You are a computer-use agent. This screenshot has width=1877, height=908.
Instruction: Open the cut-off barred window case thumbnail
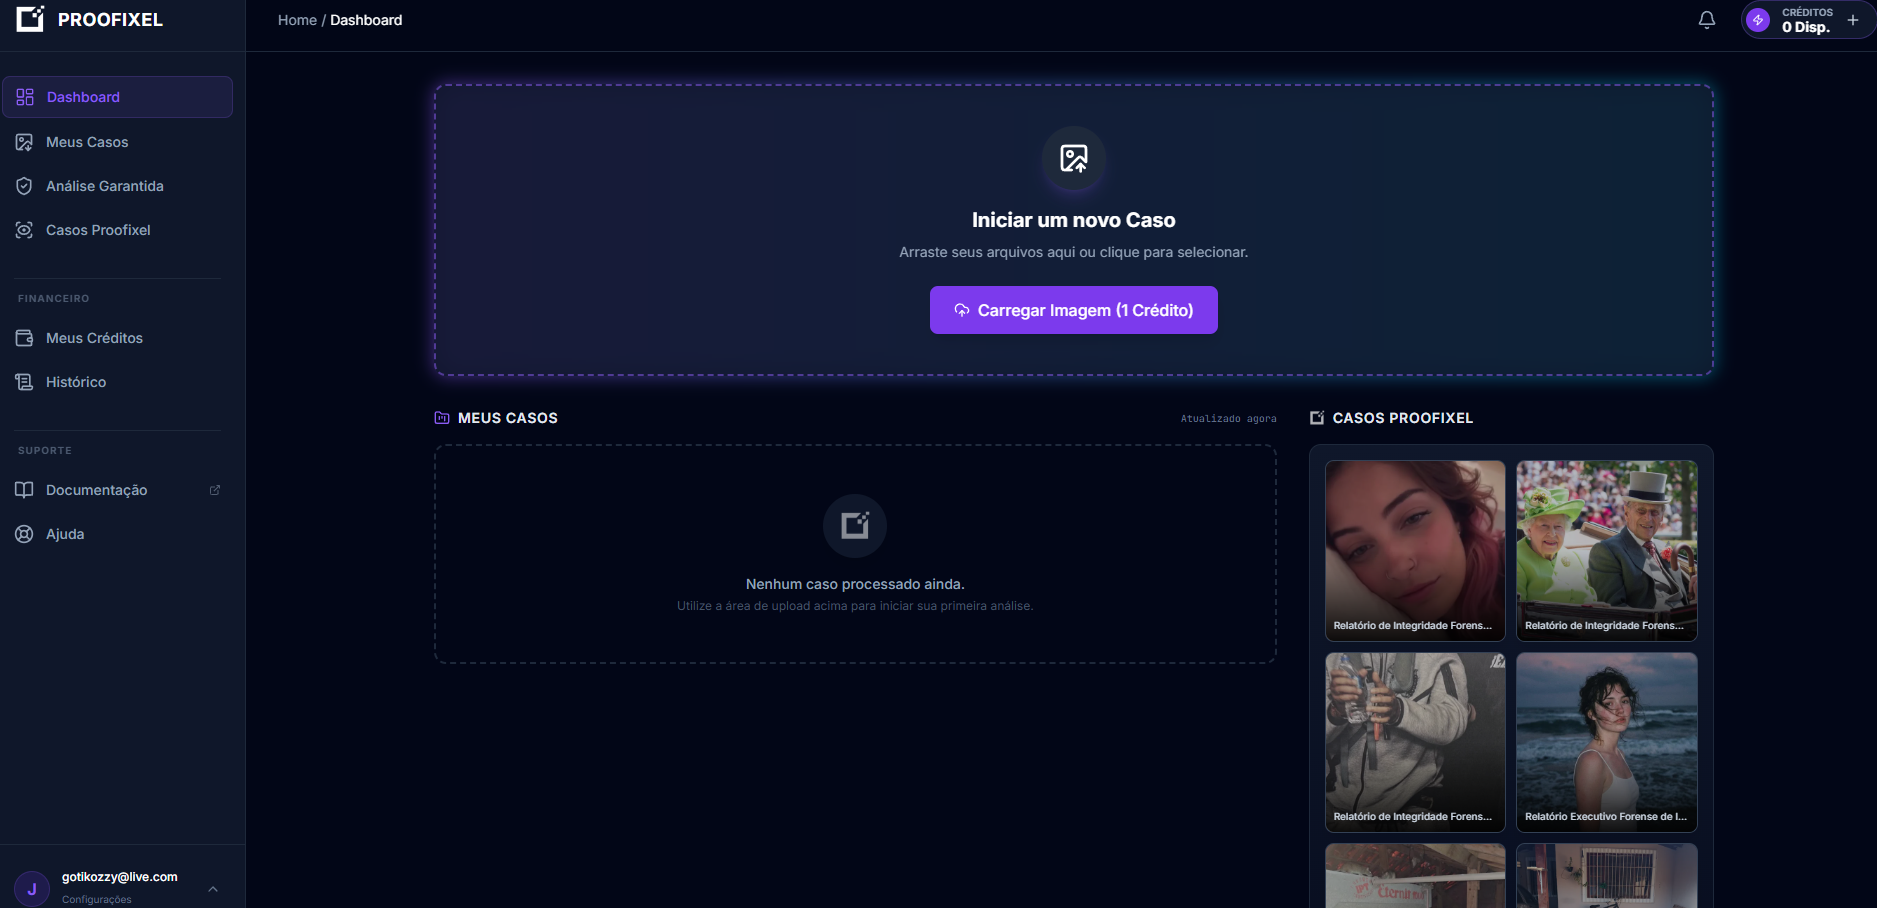pyautogui.click(x=1607, y=876)
